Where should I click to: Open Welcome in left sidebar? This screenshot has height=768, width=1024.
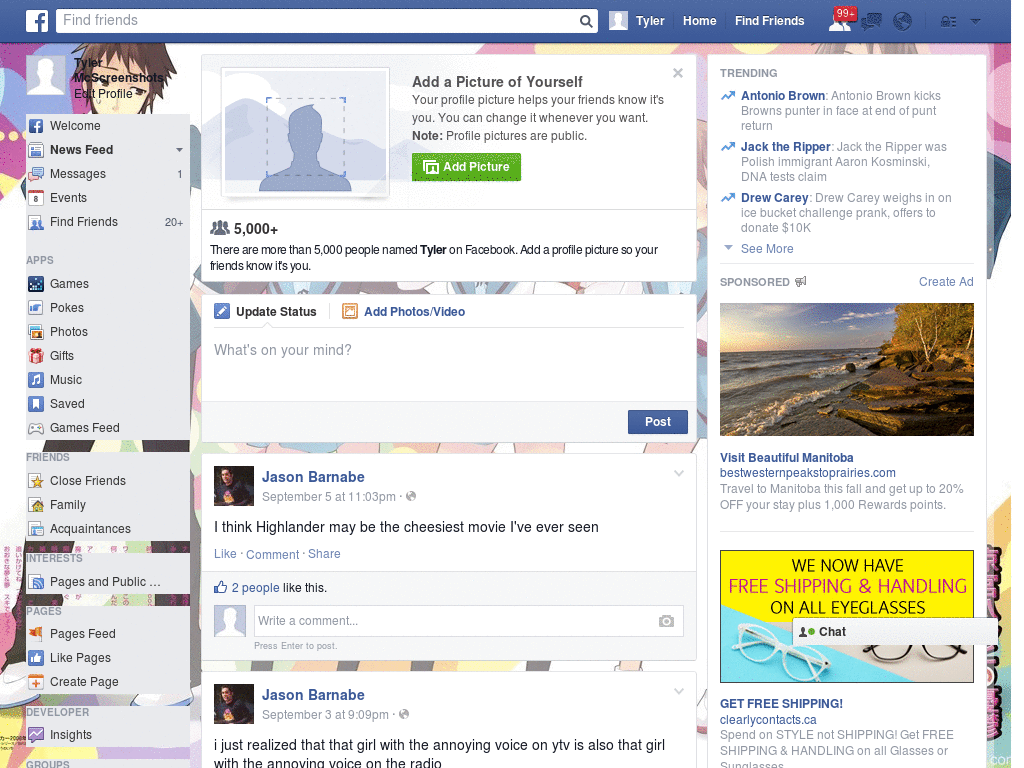click(x=108, y=126)
